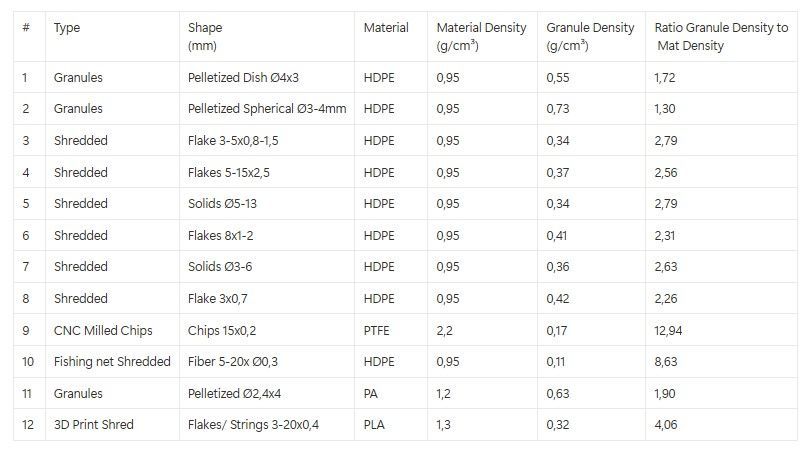
Task: Select the Flake 3-5x0,8-1,5 shape cell
Action: click(x=233, y=141)
